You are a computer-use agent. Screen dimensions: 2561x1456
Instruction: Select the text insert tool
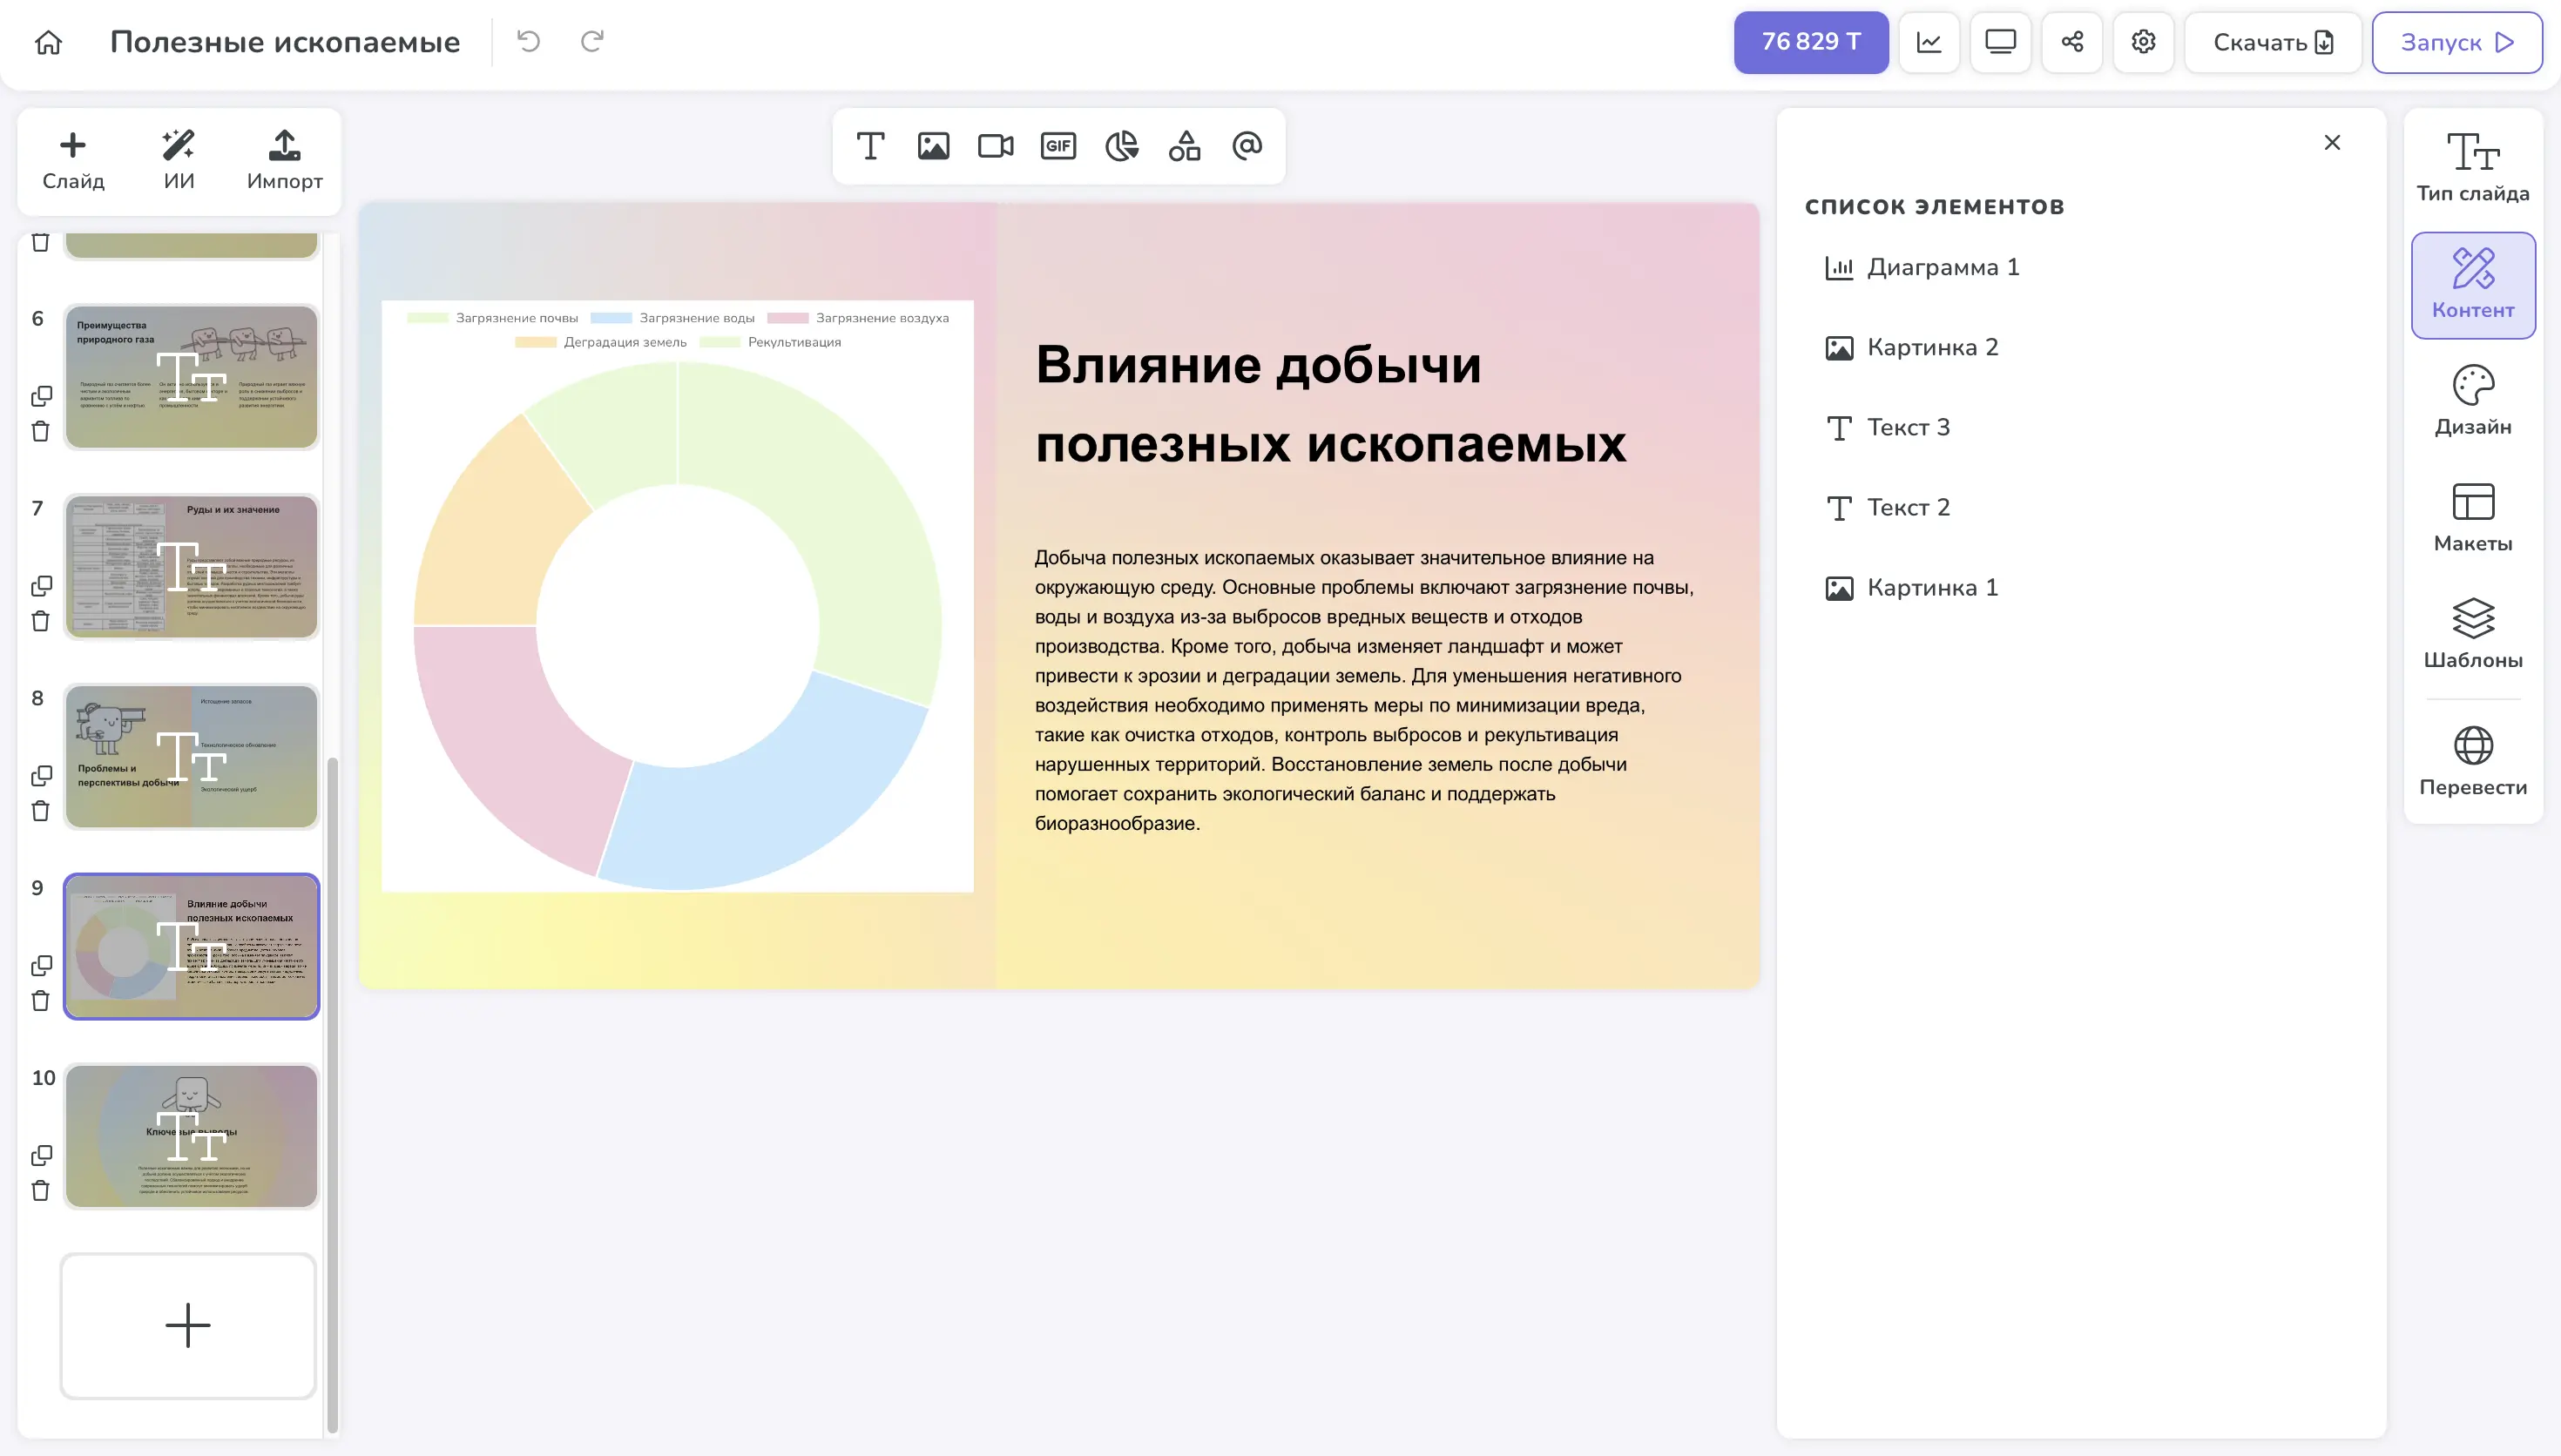click(870, 146)
